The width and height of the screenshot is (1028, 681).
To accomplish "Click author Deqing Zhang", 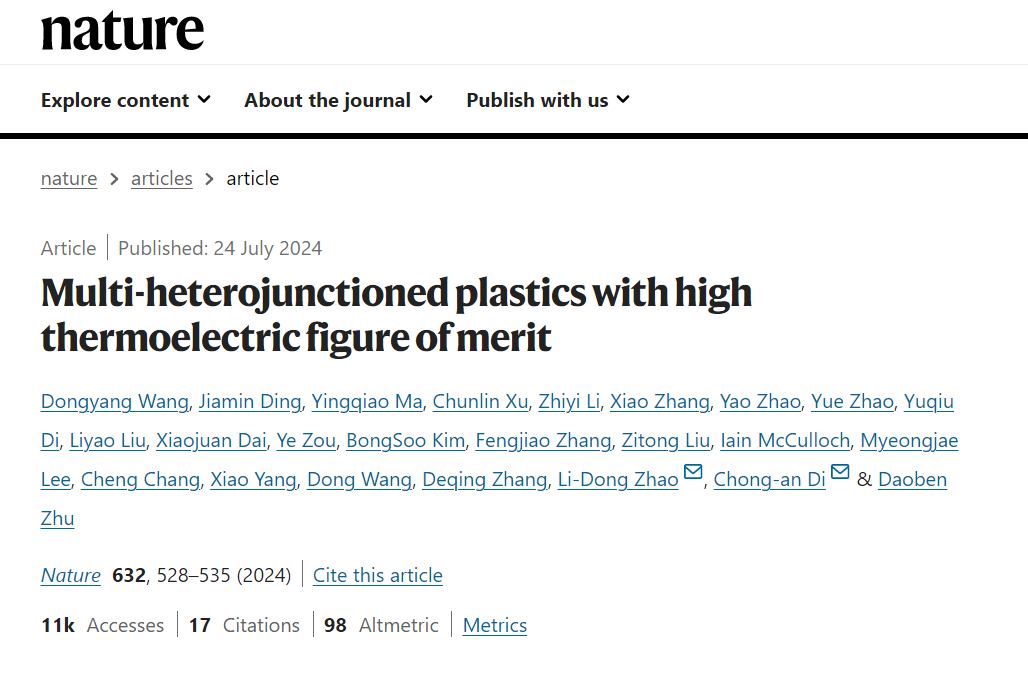I will 484,480.
